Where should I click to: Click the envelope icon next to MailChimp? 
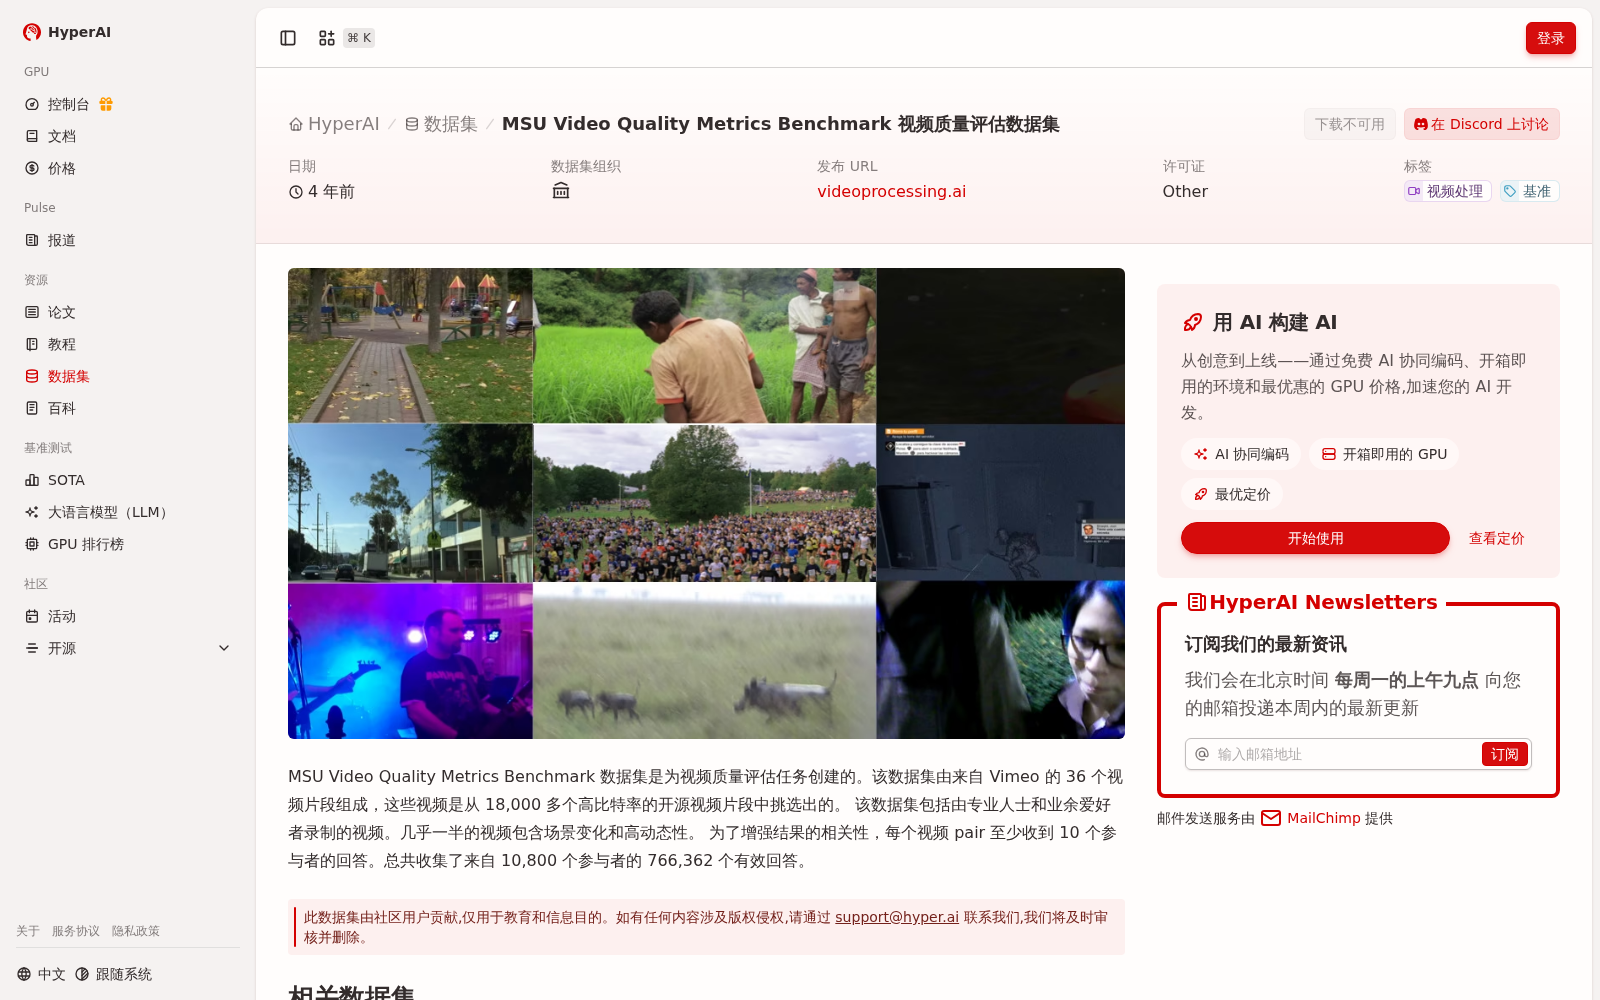[x=1271, y=818]
